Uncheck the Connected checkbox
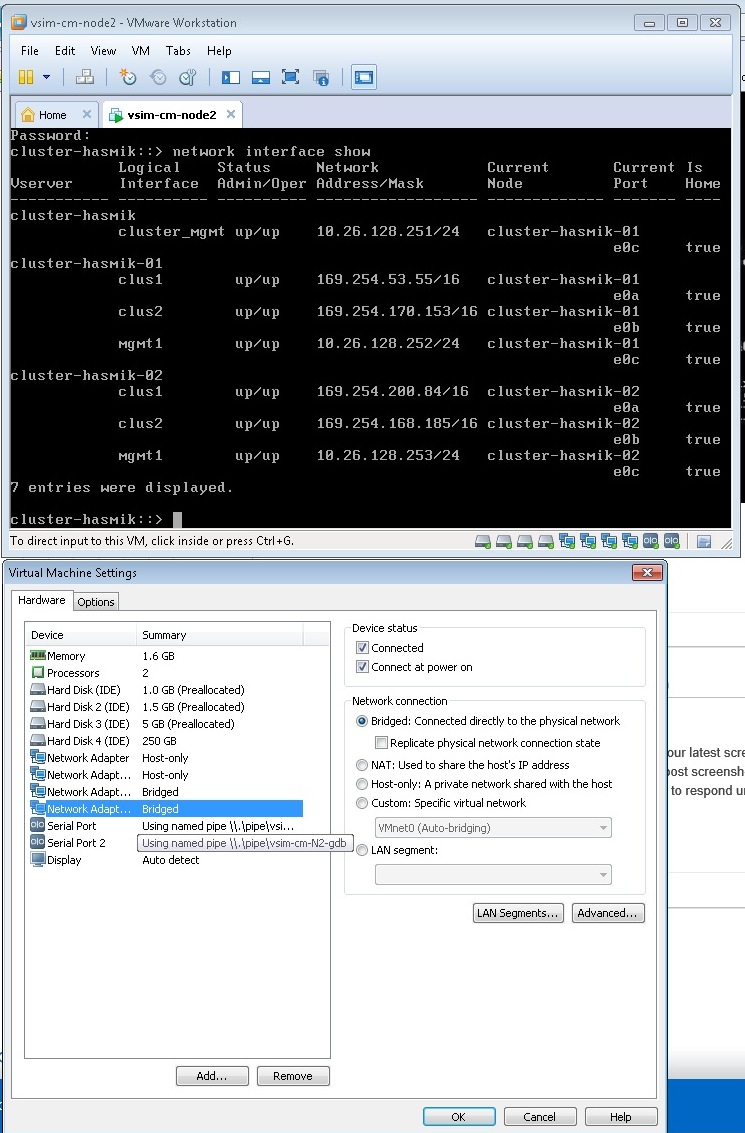The width and height of the screenshot is (745, 1133). (x=363, y=648)
